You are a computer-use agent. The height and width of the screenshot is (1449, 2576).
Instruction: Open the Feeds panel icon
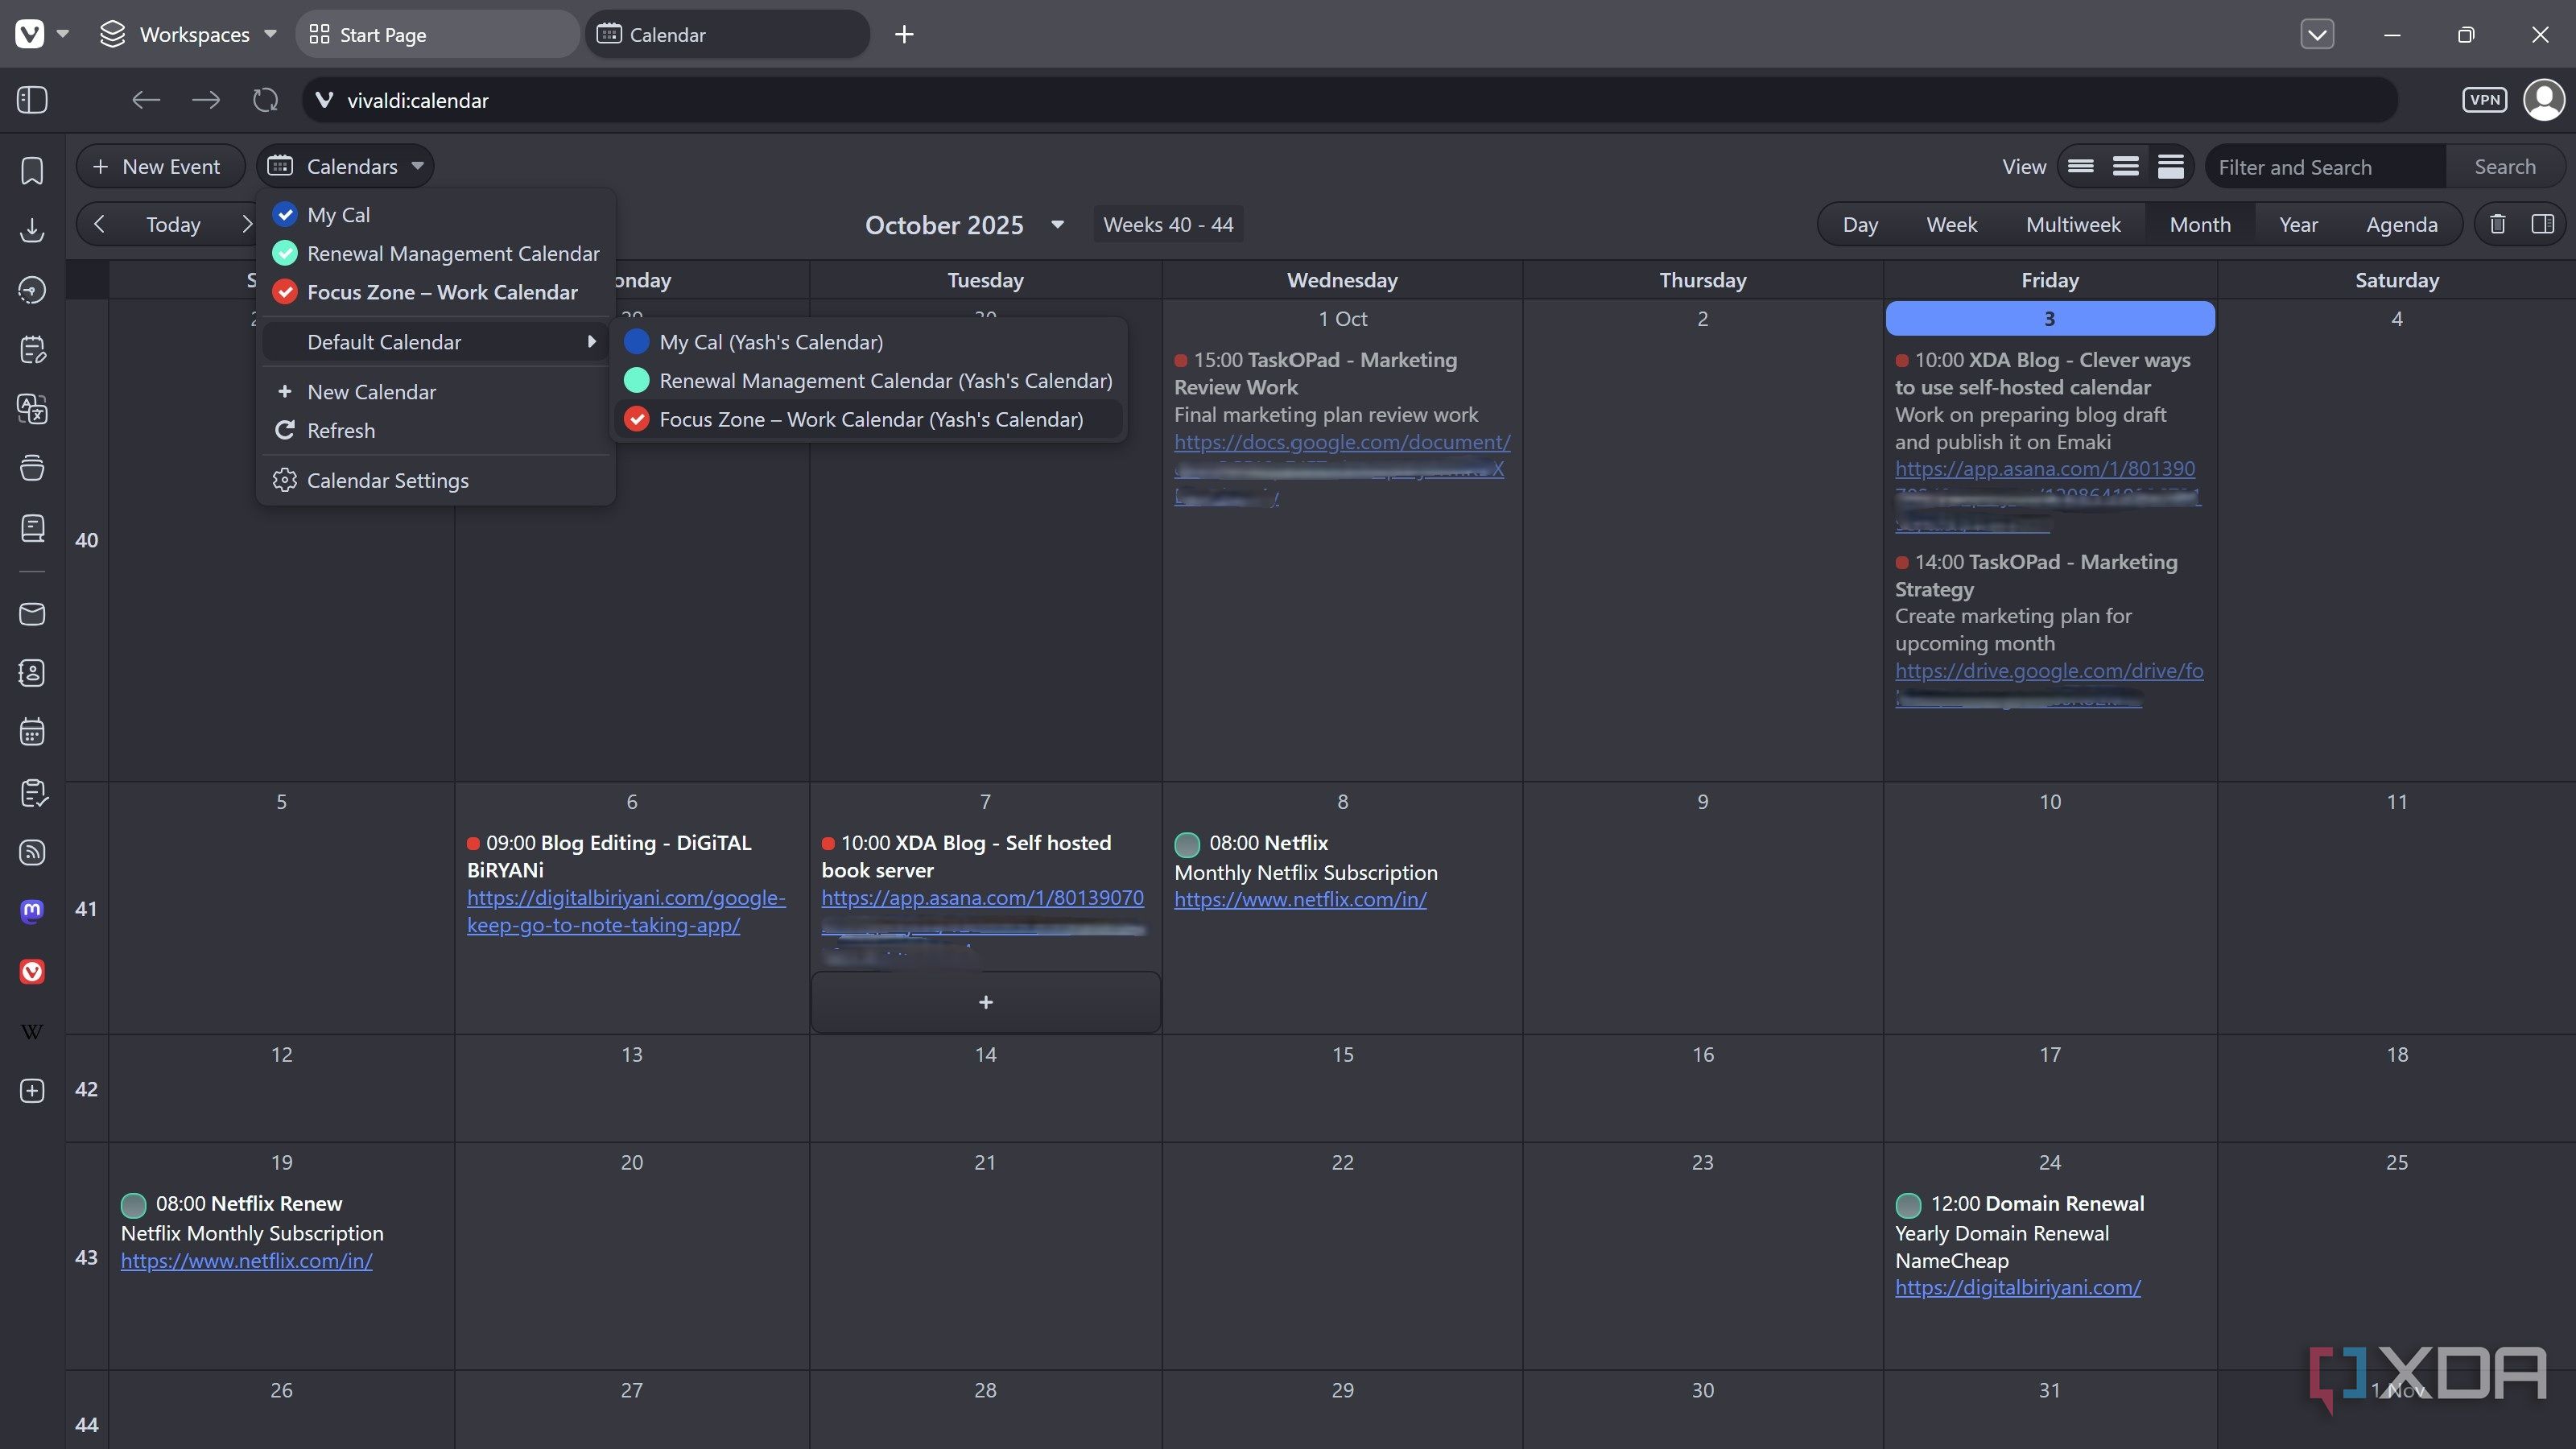[32, 852]
